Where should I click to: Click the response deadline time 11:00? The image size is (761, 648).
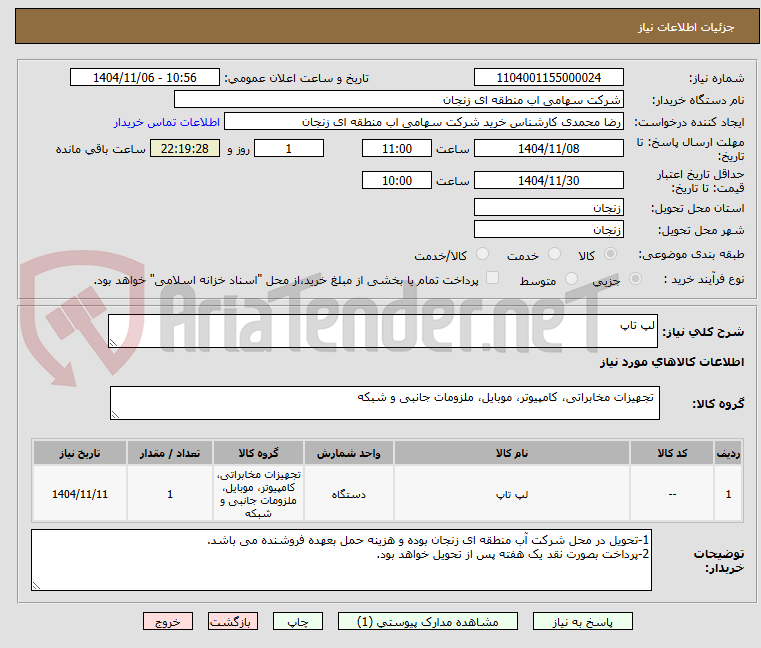(397, 148)
